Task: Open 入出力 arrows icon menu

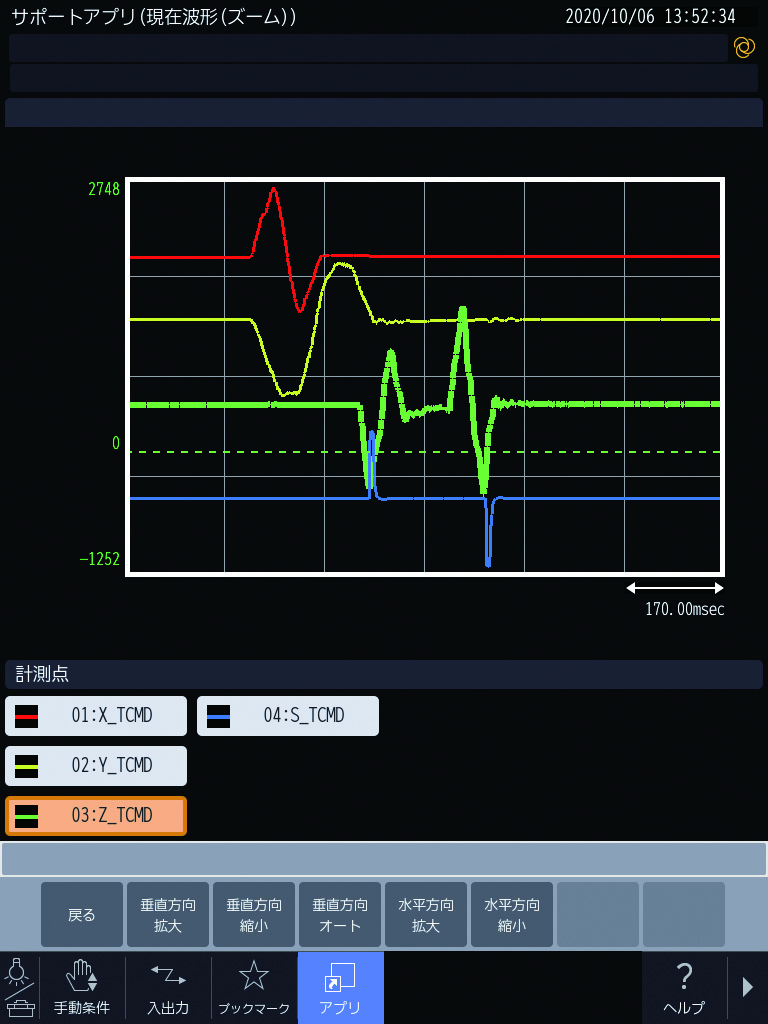Action: point(168,987)
